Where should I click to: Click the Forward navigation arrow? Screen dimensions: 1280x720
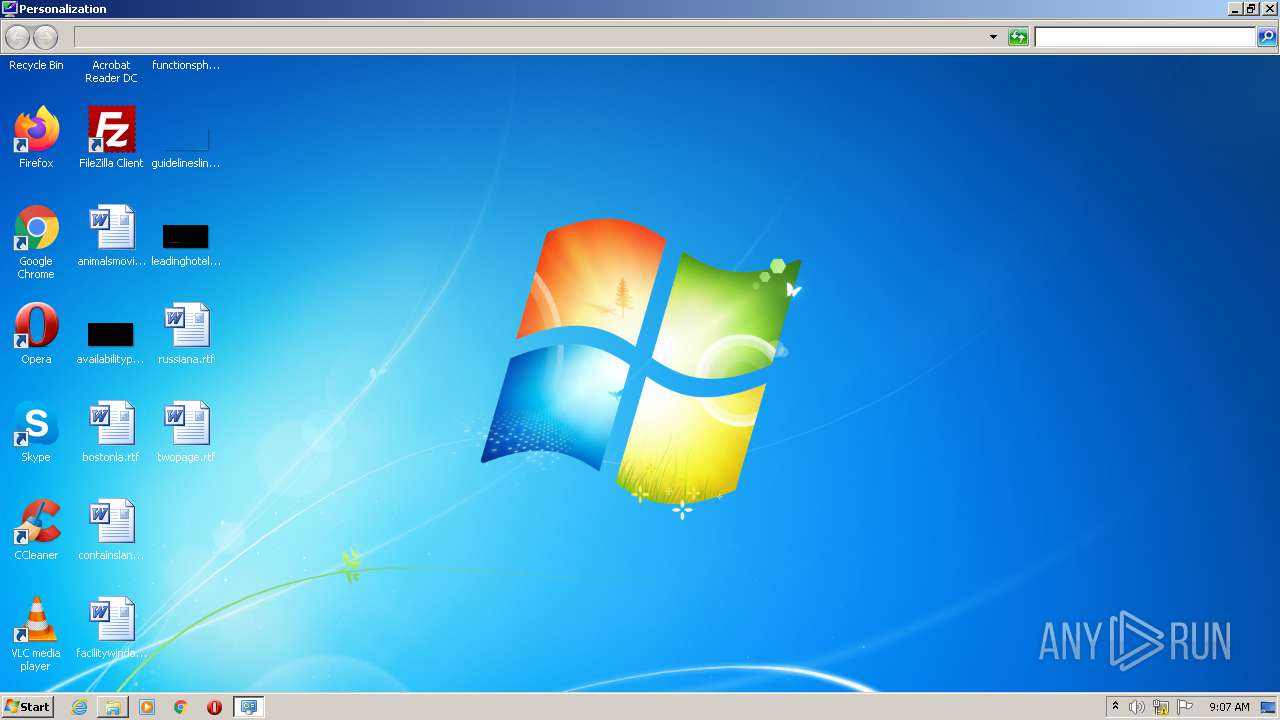click(x=46, y=38)
